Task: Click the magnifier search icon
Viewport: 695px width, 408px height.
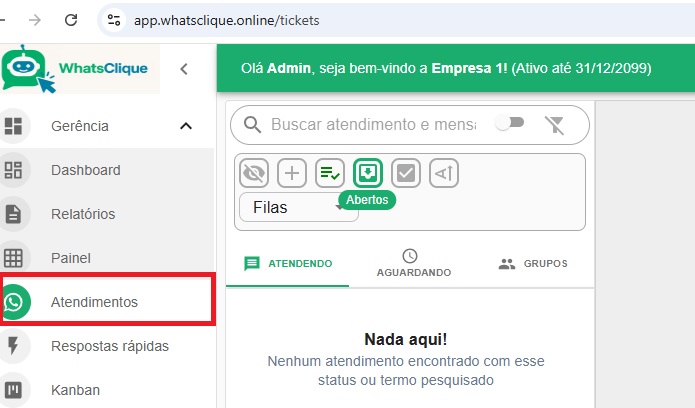Action: point(252,125)
